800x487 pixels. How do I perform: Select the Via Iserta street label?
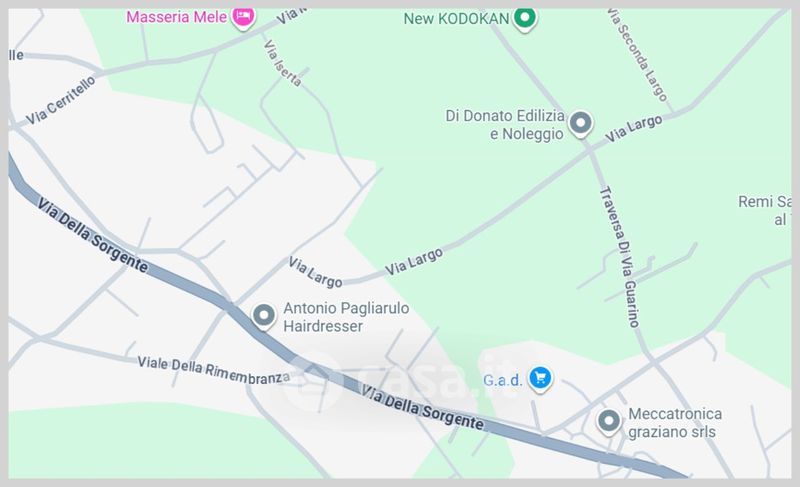coord(283,63)
